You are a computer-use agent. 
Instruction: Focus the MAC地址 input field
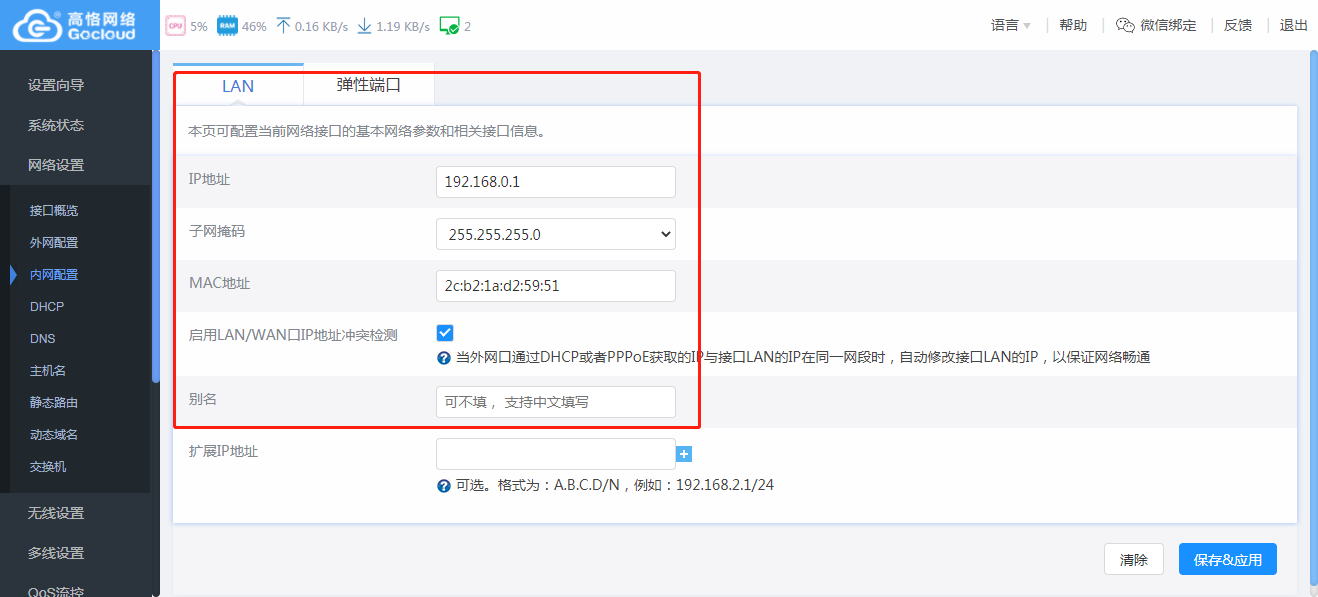pos(556,286)
